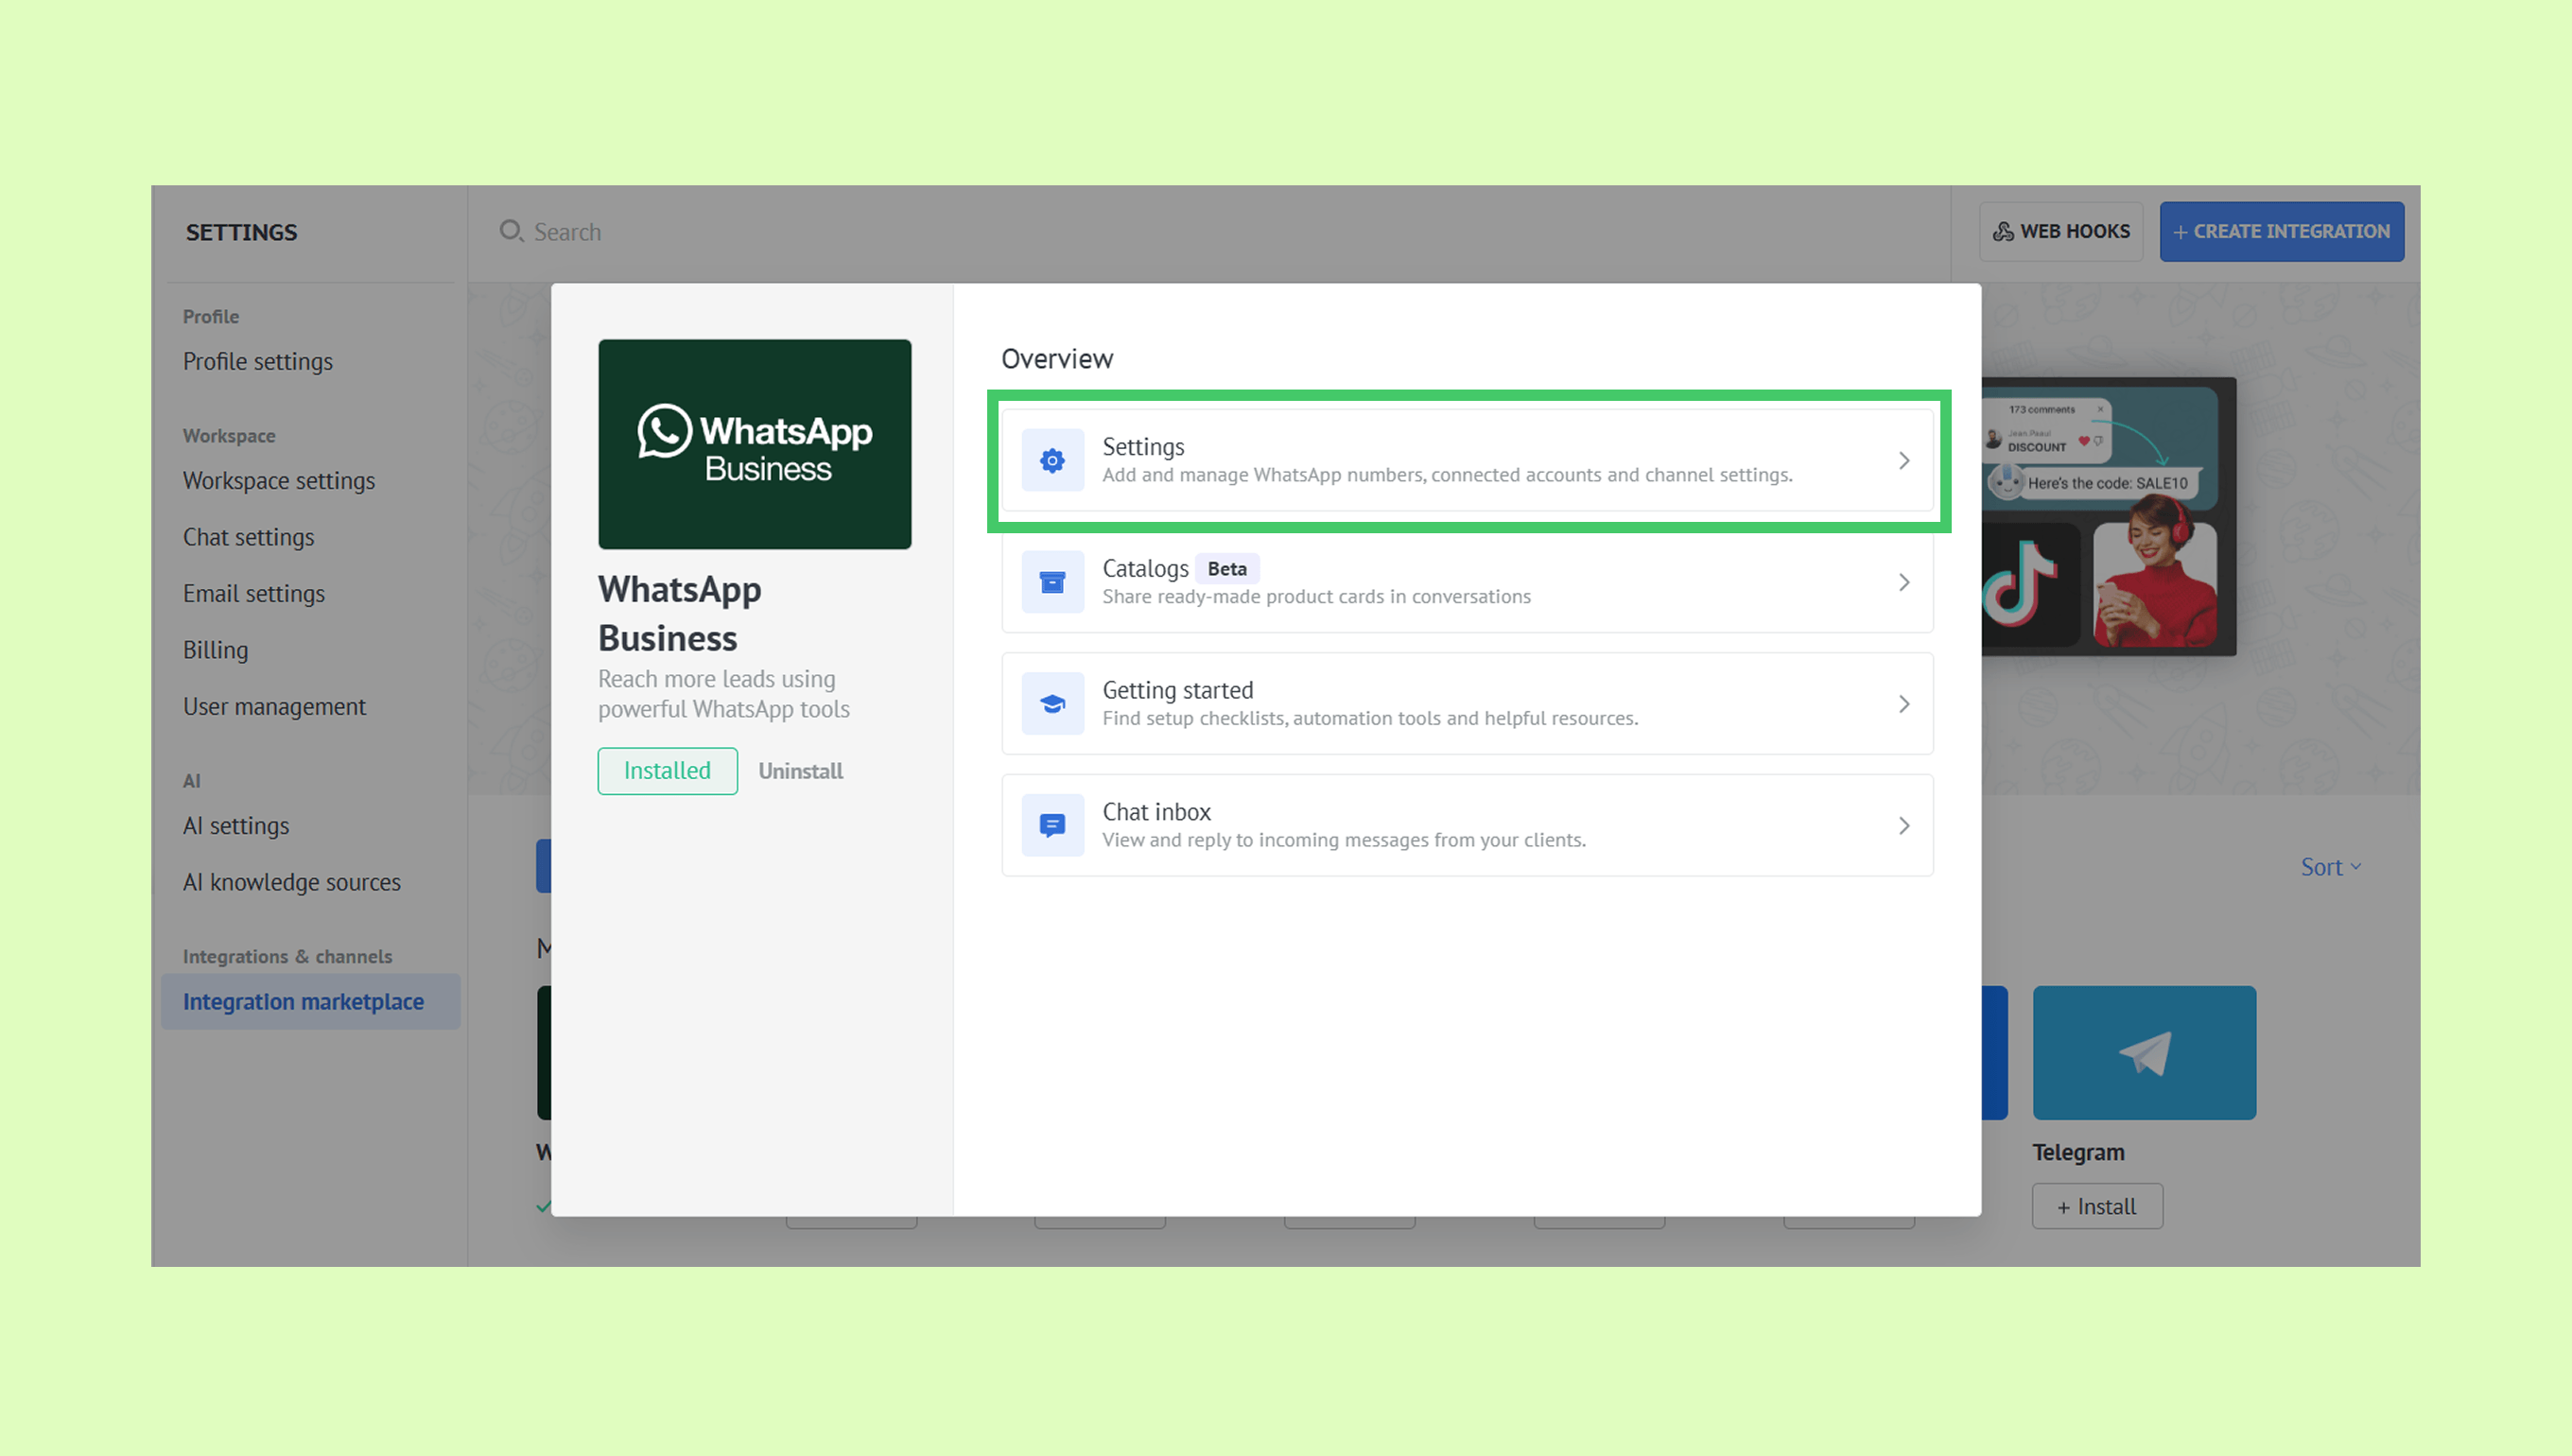
Task: Click the SETTINGS sidebar heading
Action: [241, 232]
